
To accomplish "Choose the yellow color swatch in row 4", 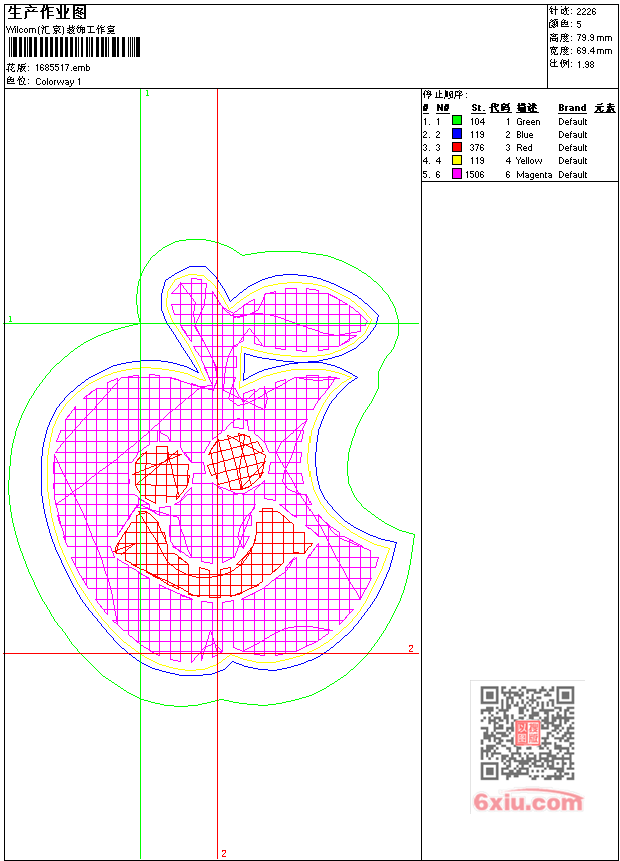I will (x=456, y=160).
